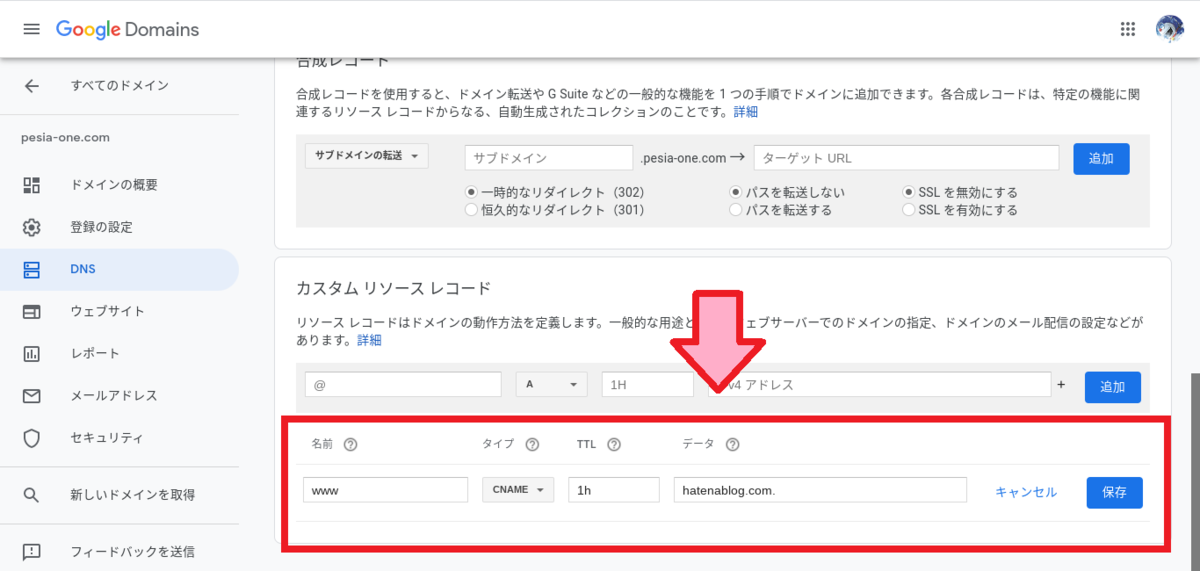Select SSL を無効にする radio
This screenshot has width=1200, height=571.
(x=908, y=192)
